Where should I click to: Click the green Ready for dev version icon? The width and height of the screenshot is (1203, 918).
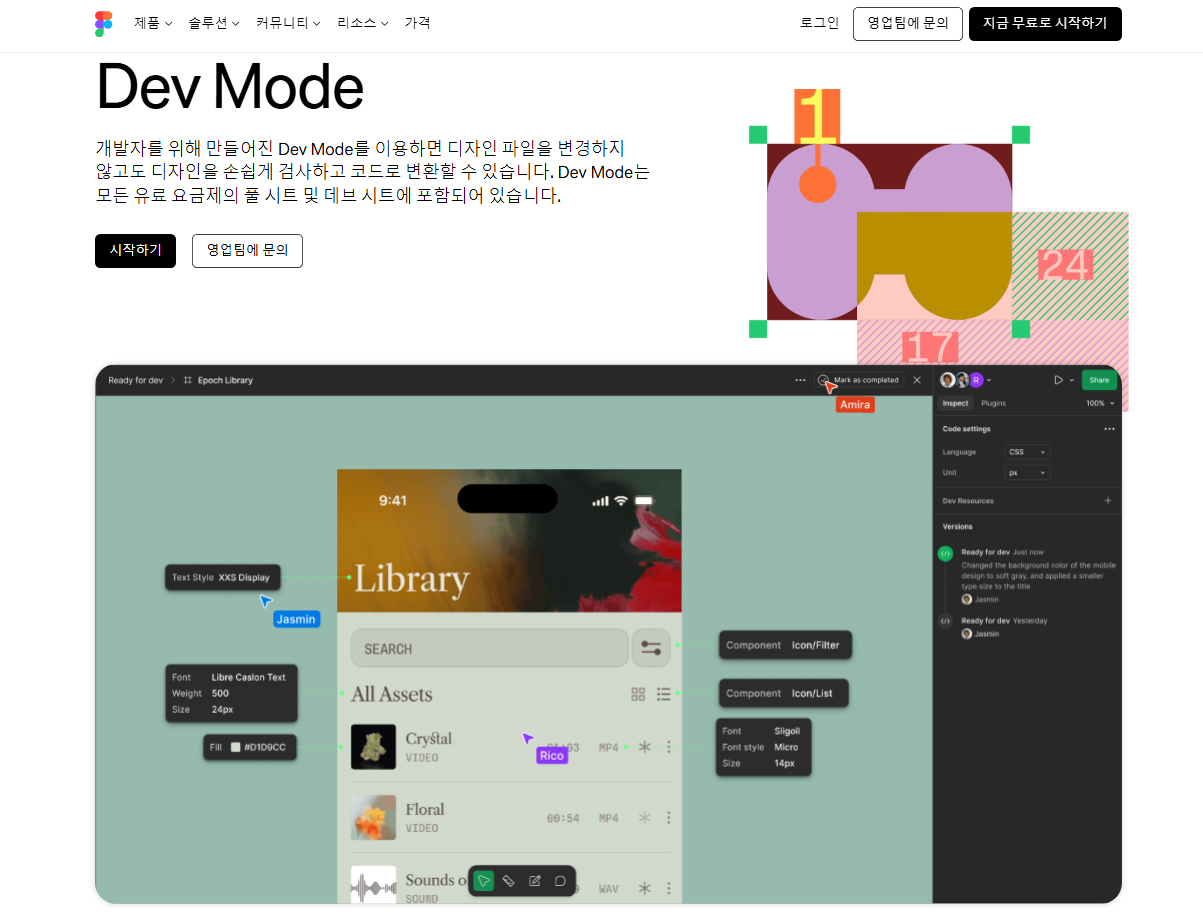click(945, 553)
